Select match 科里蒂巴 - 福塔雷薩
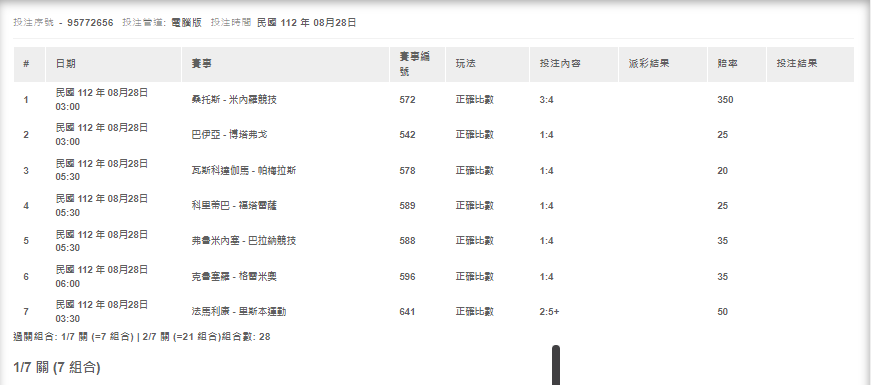 pos(234,206)
